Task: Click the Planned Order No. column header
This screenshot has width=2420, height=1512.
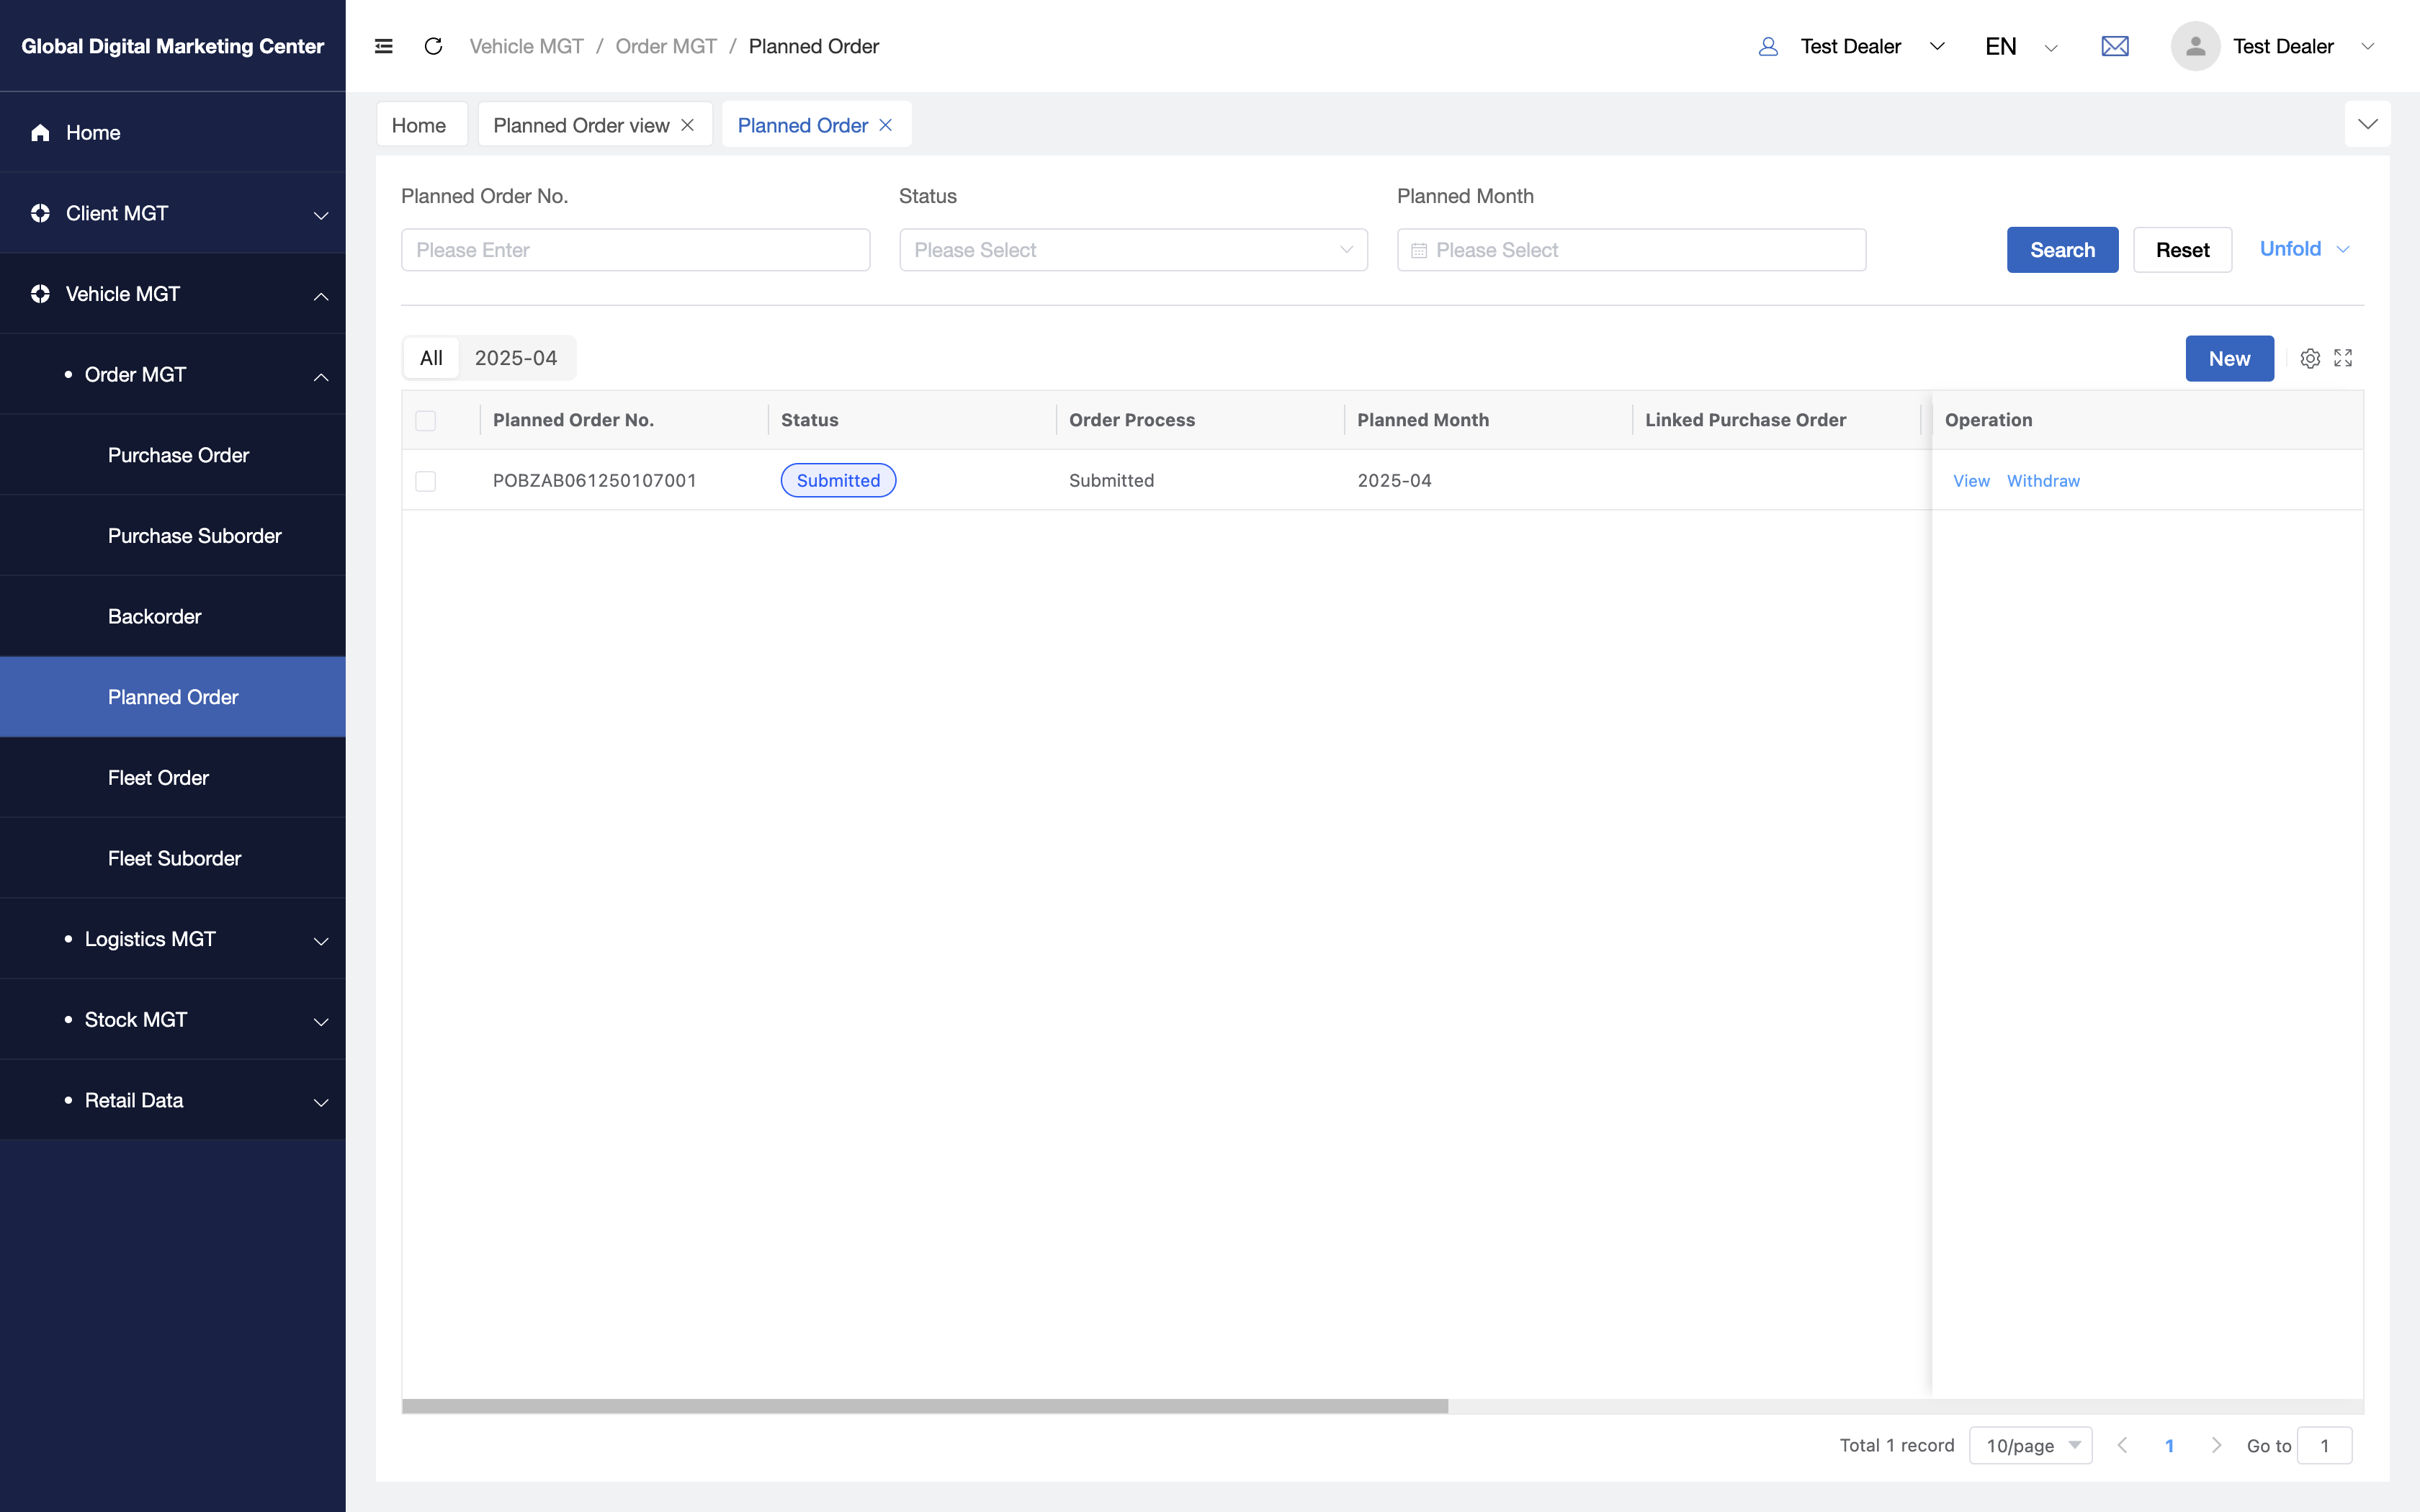Action: point(573,420)
